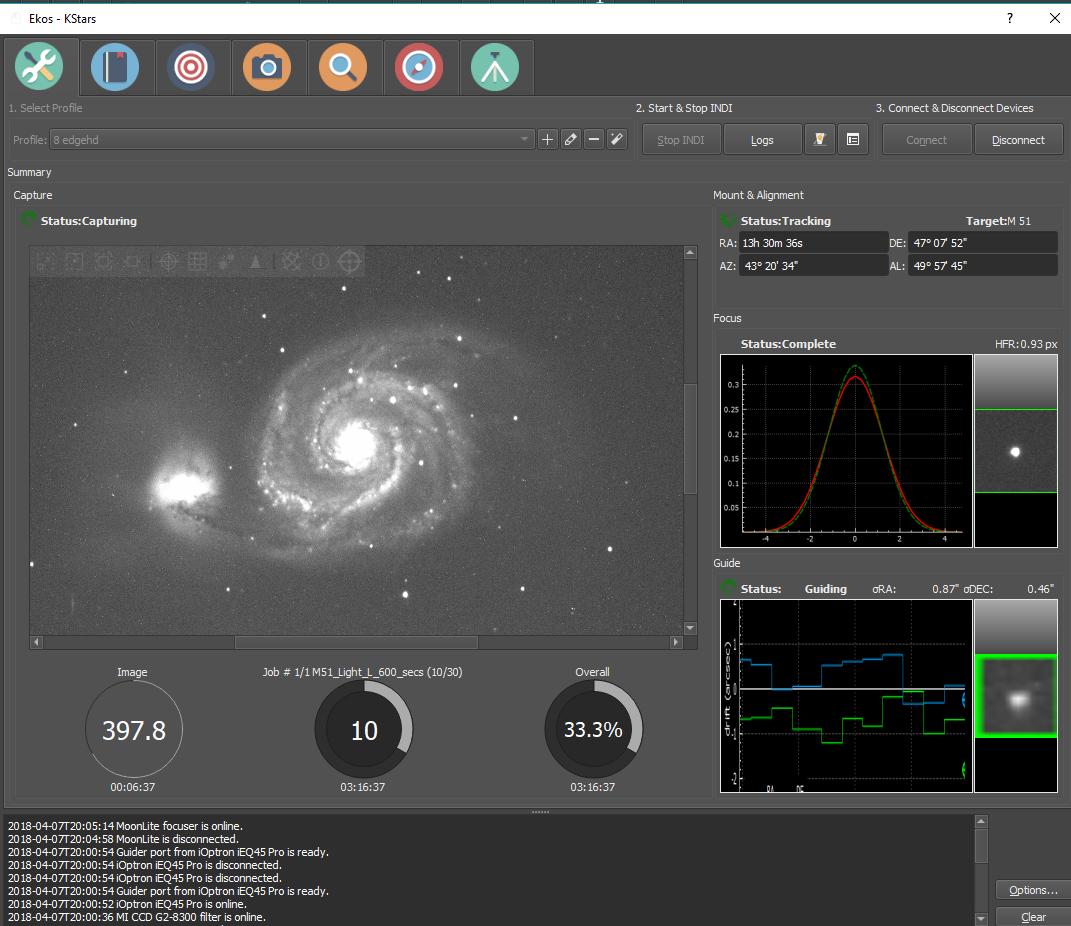Switch to the Align bullseye tab
This screenshot has height=926, width=1071.
pyautogui.click(x=191, y=67)
